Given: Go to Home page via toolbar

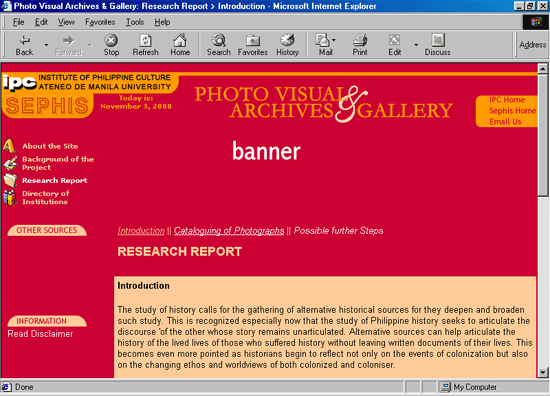Looking at the screenshot, I should point(180,45).
